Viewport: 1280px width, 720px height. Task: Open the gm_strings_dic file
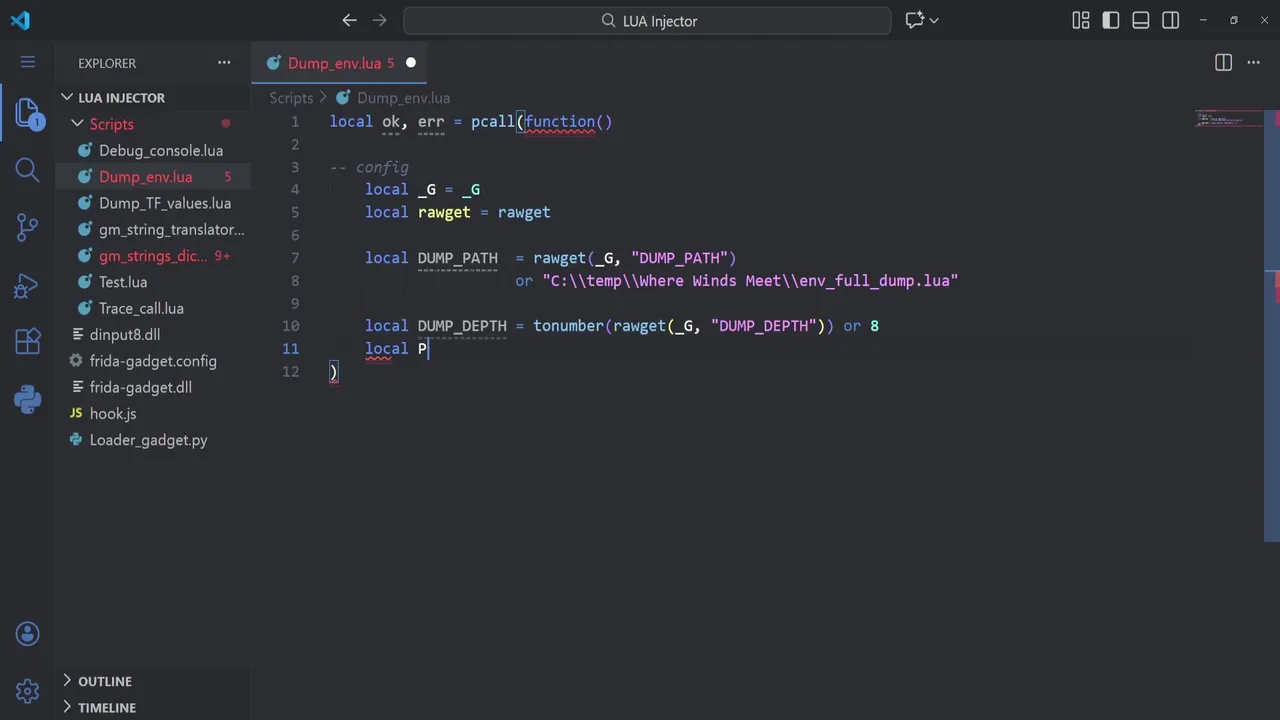coord(153,256)
